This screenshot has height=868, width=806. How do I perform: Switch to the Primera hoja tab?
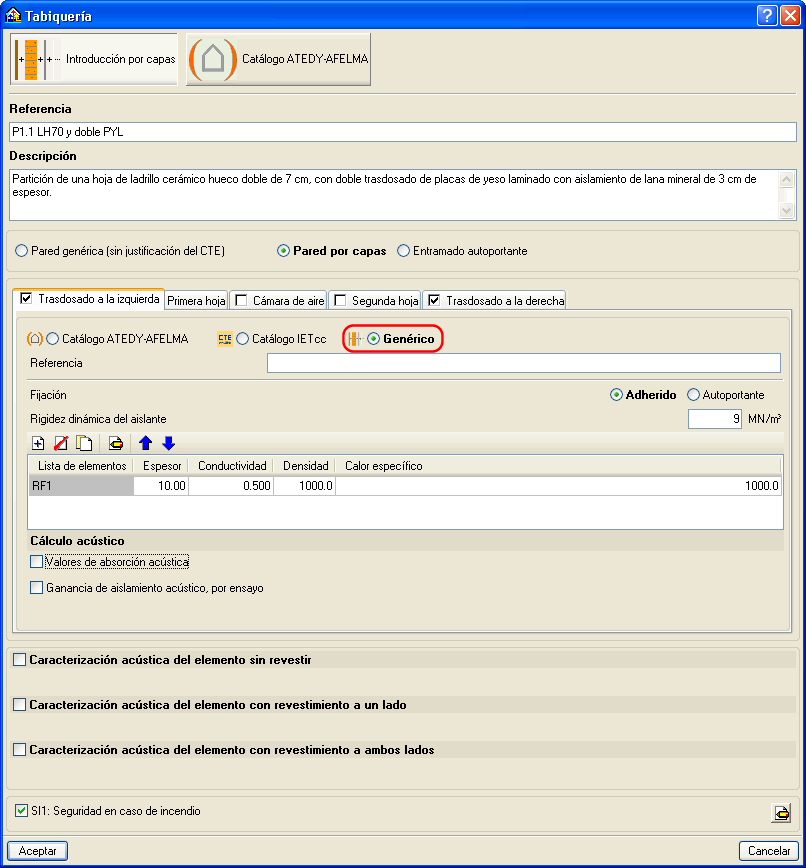click(196, 301)
